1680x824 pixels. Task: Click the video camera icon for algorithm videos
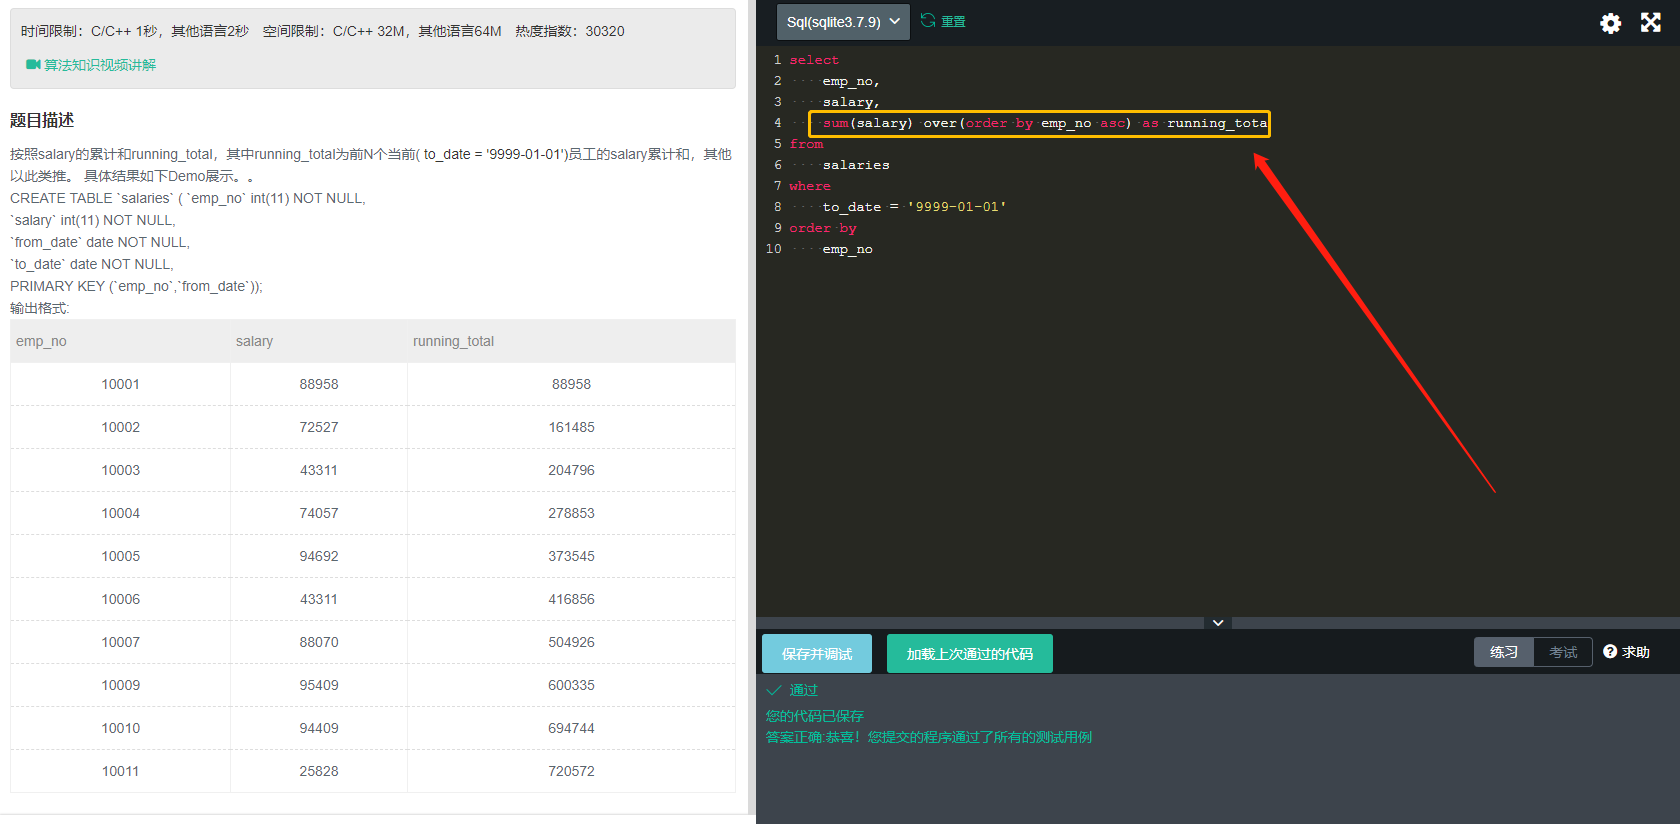point(33,65)
